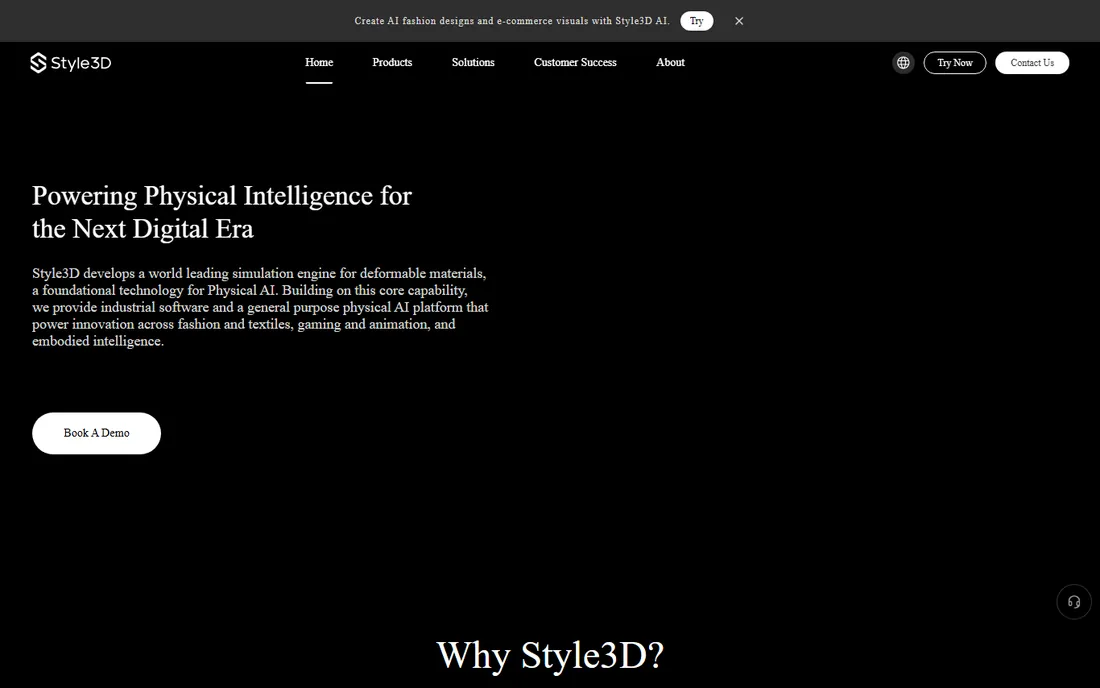Click the Contact Us button
Image resolution: width=1100 pixels, height=688 pixels.
coord(1032,62)
